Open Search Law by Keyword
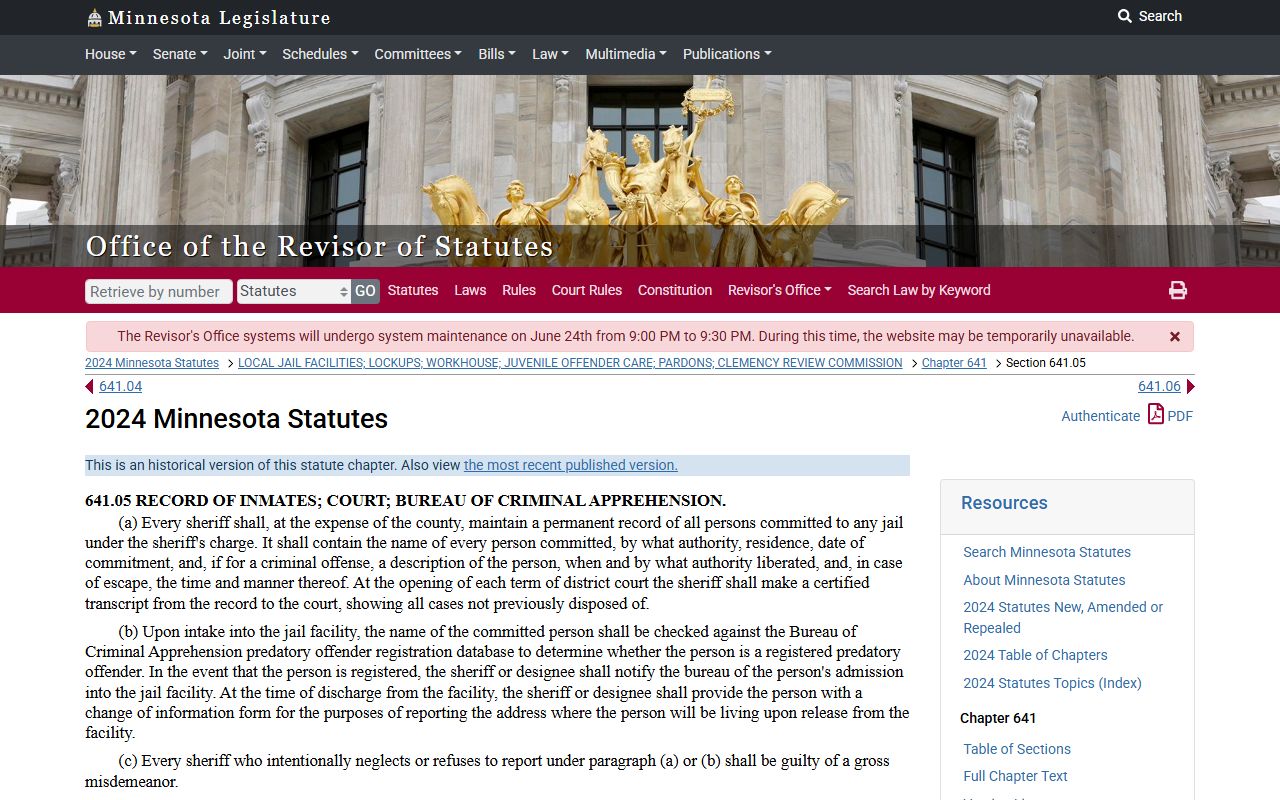The image size is (1280, 800). point(919,290)
